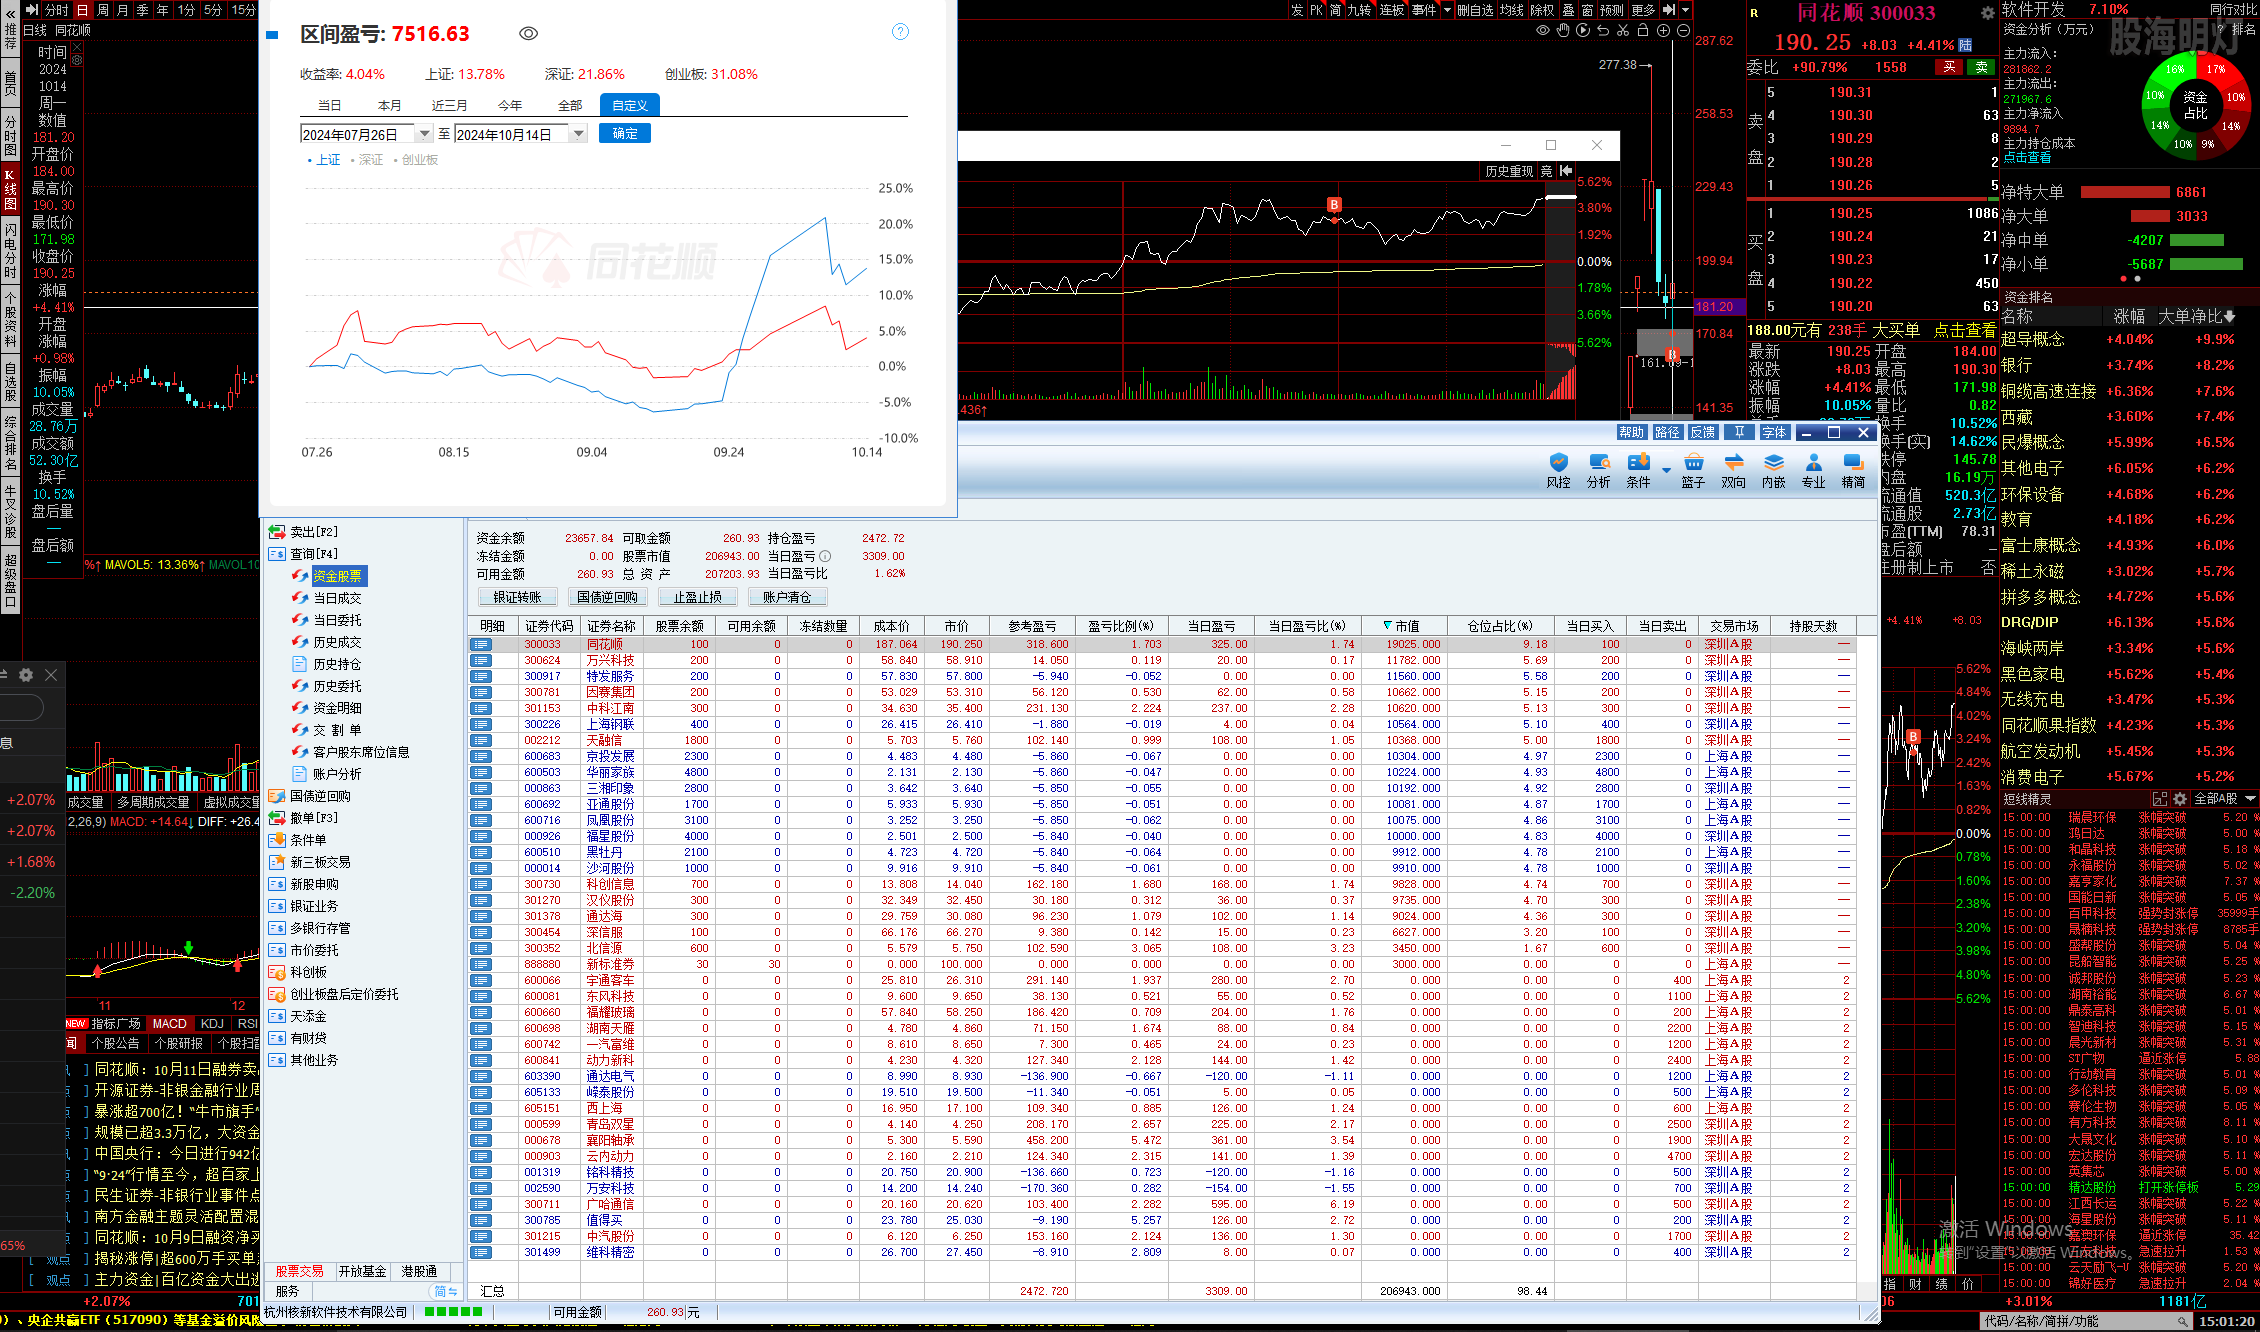Click the eye icon in chart toolbar
Image resolution: width=2260 pixels, height=1332 pixels.
(x=1543, y=30)
